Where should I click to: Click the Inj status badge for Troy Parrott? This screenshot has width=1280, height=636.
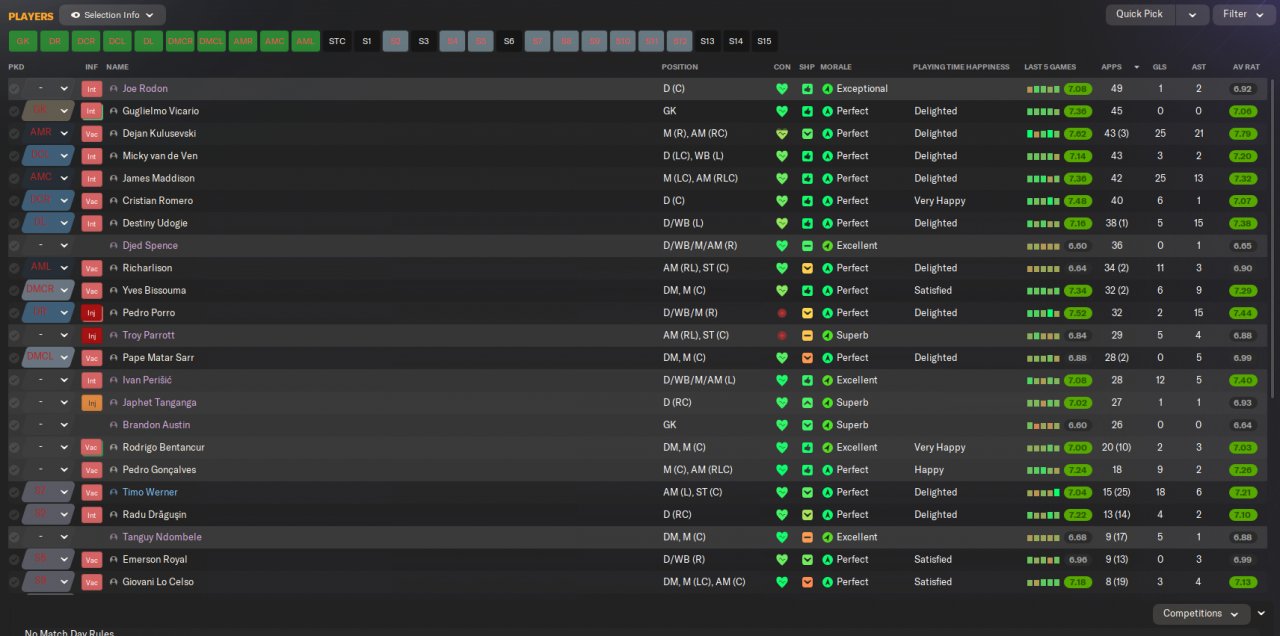pyautogui.click(x=92, y=336)
